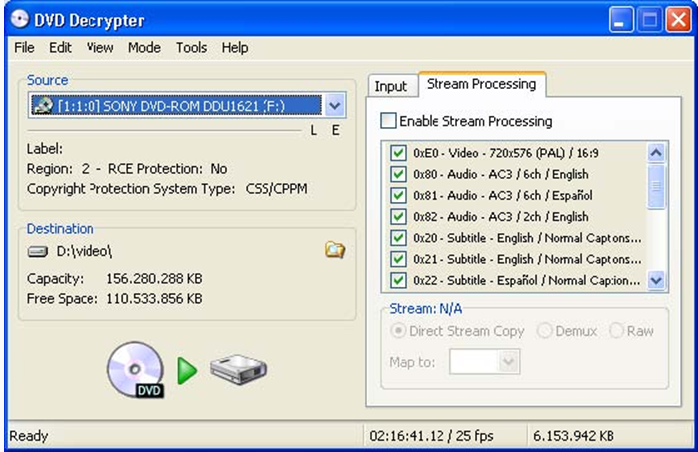
Task: Click the DVD Decrypter title bar disc icon
Action: (20, 19)
